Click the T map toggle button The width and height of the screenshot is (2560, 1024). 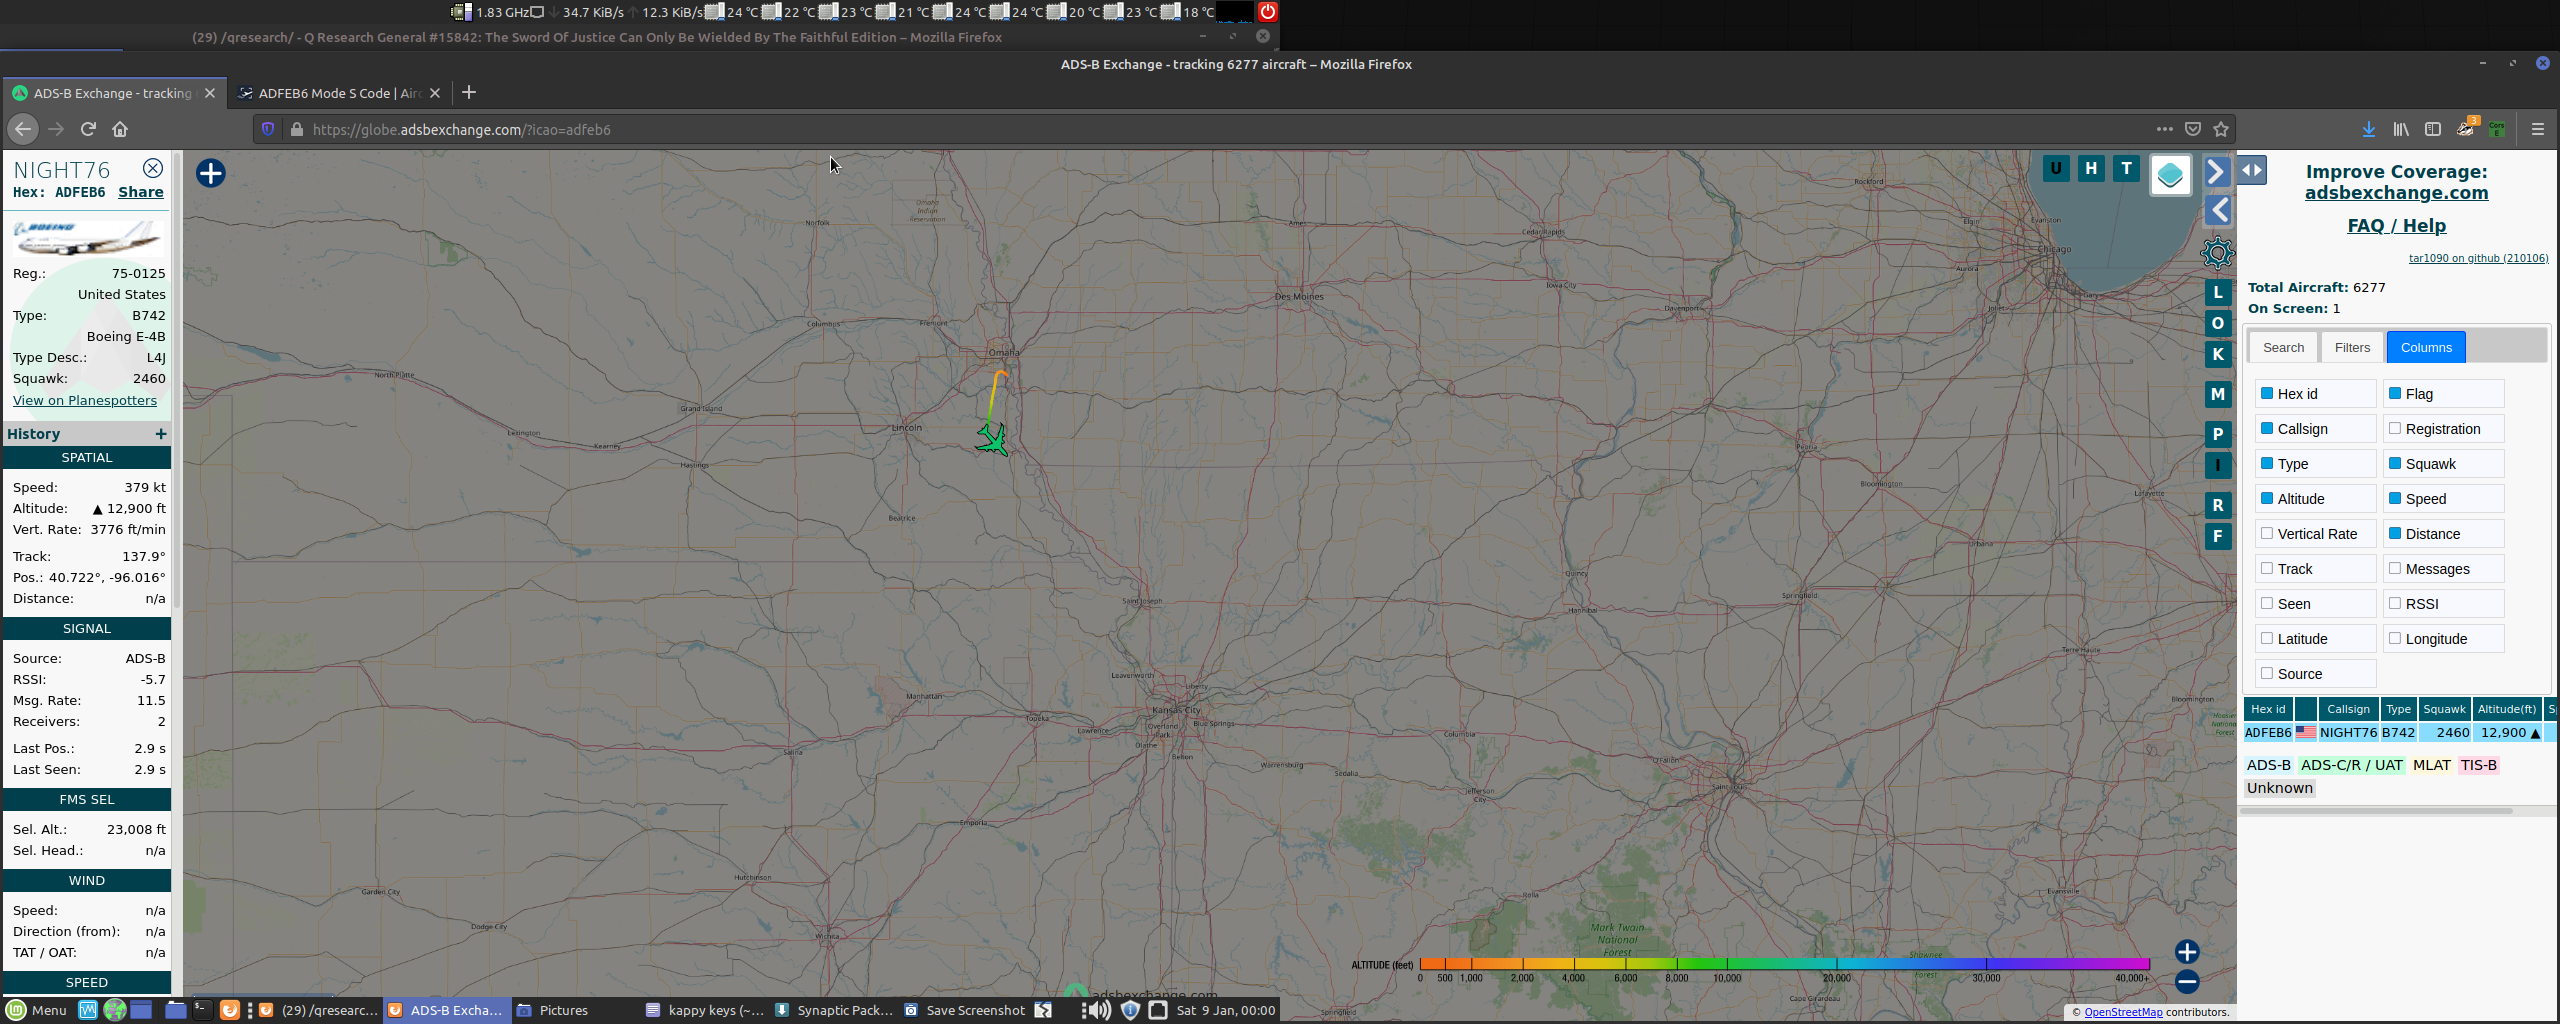[2126, 168]
